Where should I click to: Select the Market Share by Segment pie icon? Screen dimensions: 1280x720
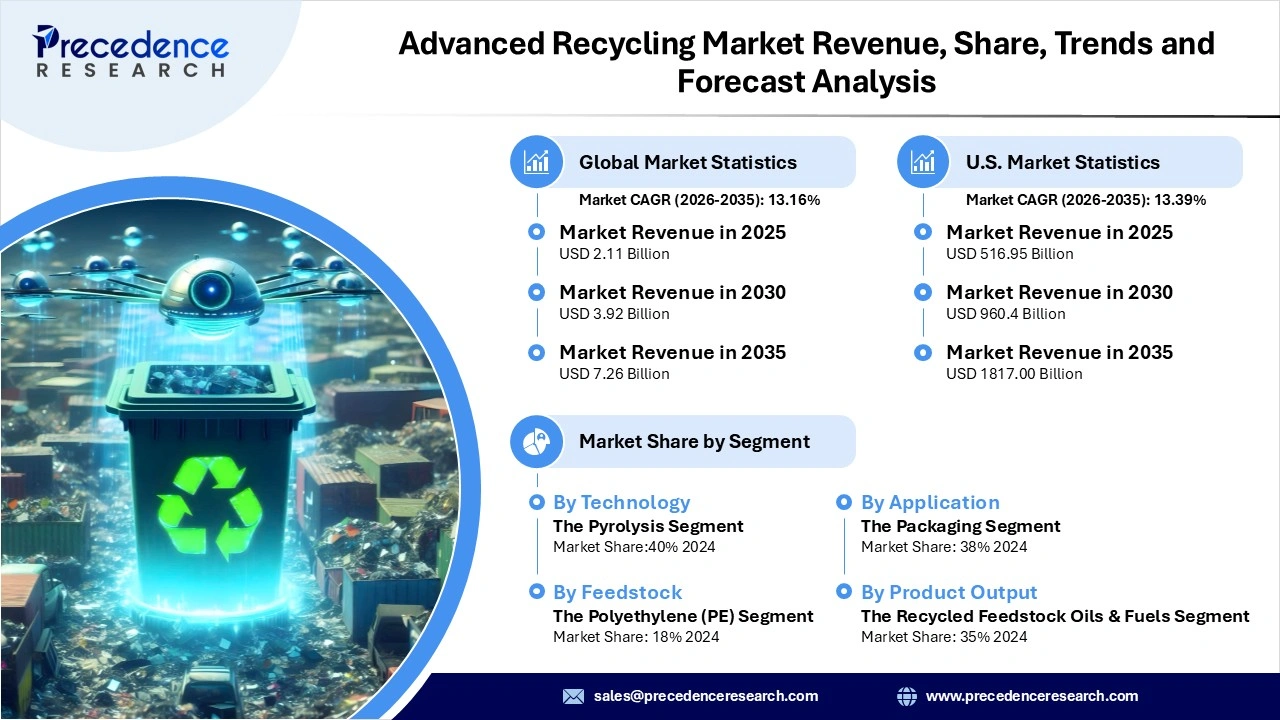(x=537, y=441)
